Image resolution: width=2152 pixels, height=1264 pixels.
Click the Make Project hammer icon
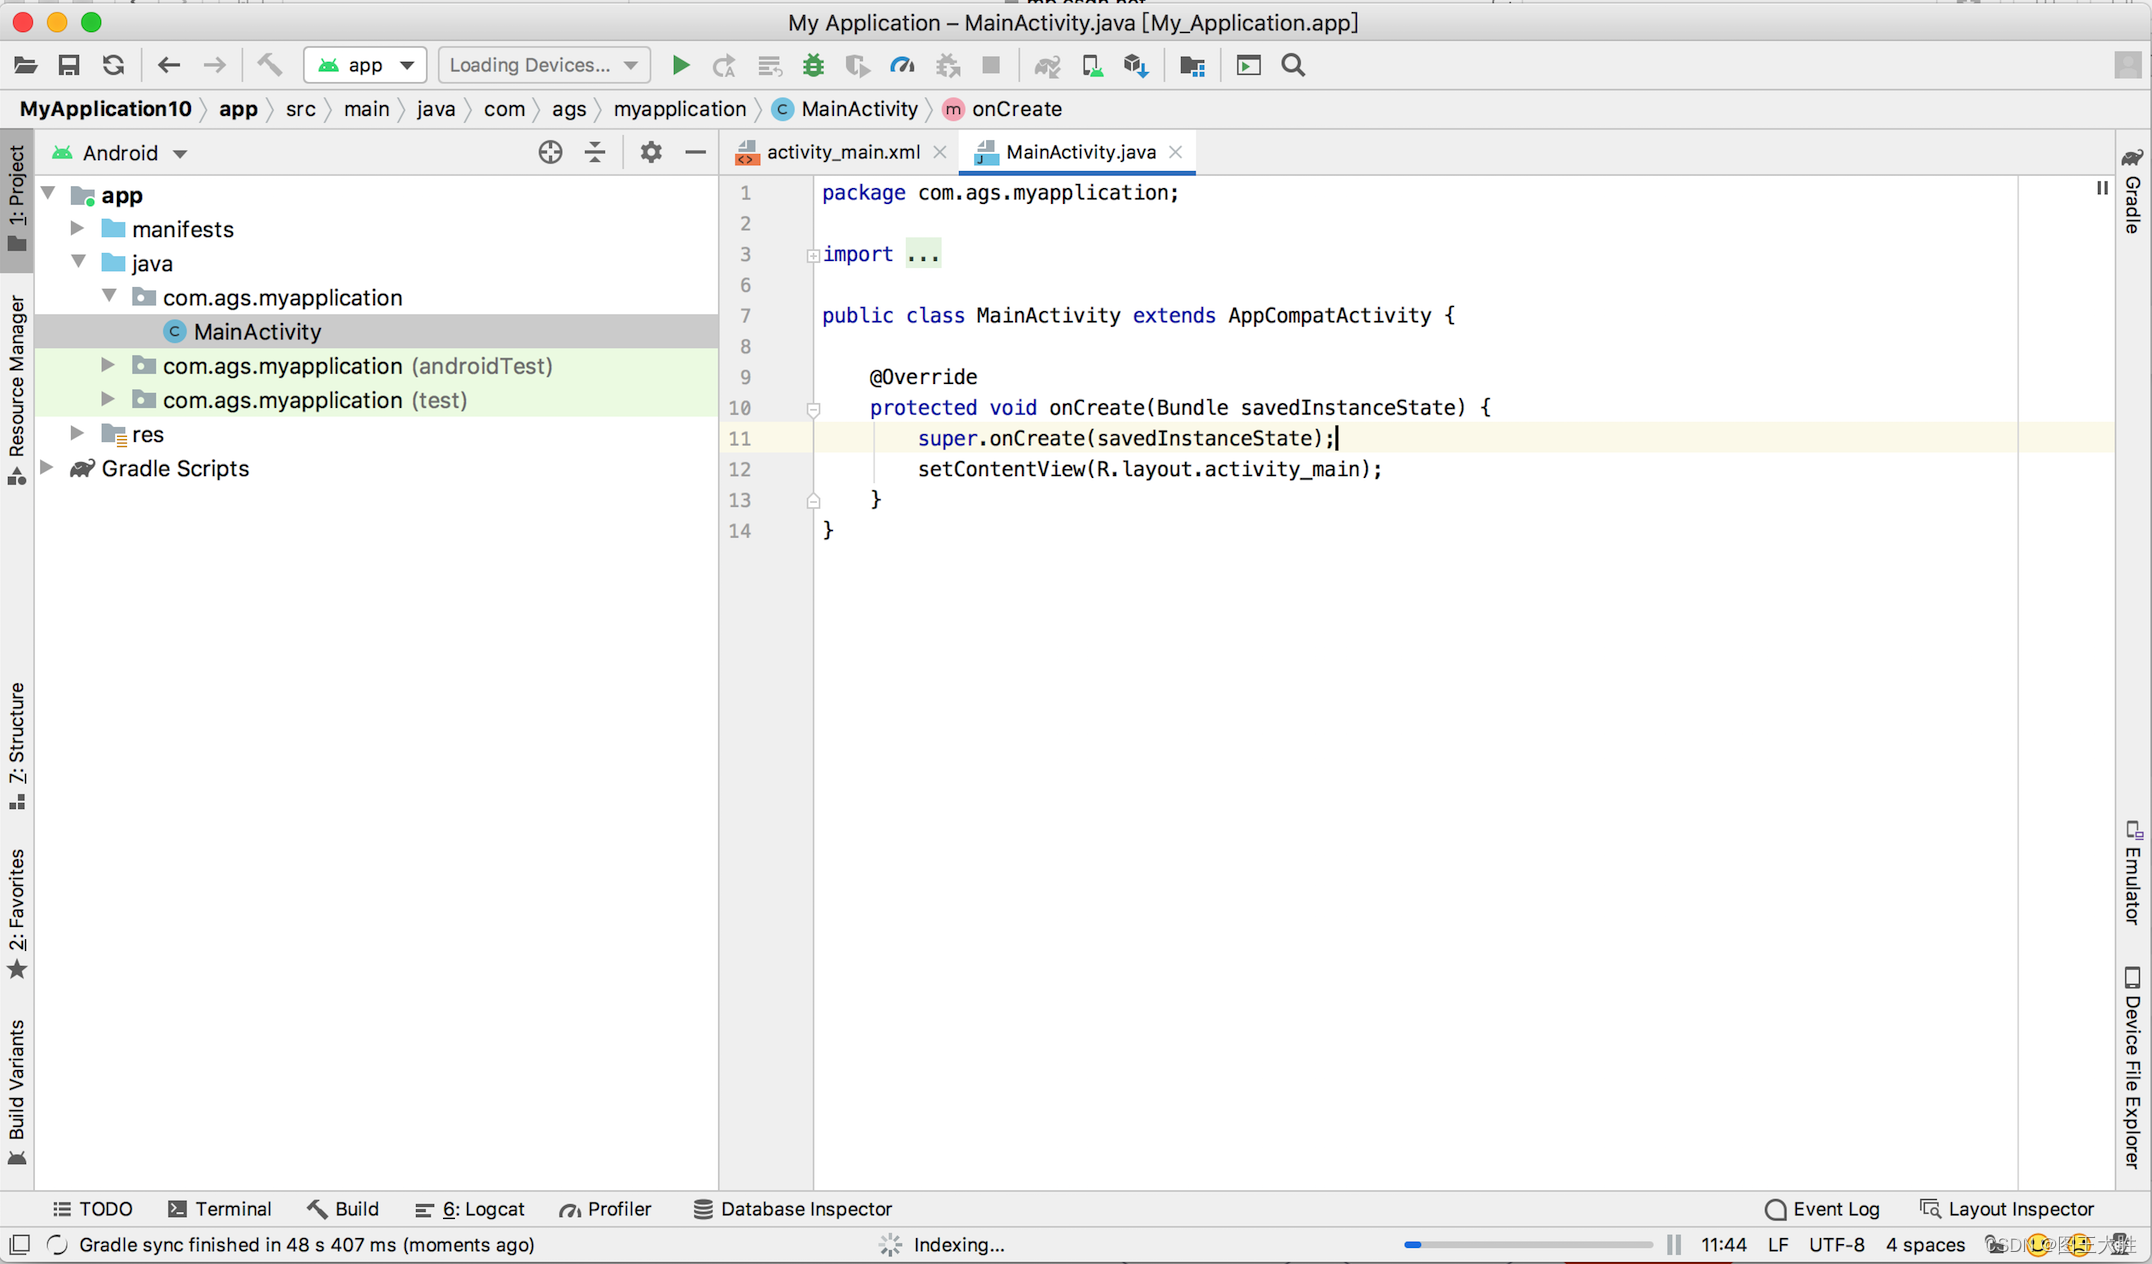point(270,66)
